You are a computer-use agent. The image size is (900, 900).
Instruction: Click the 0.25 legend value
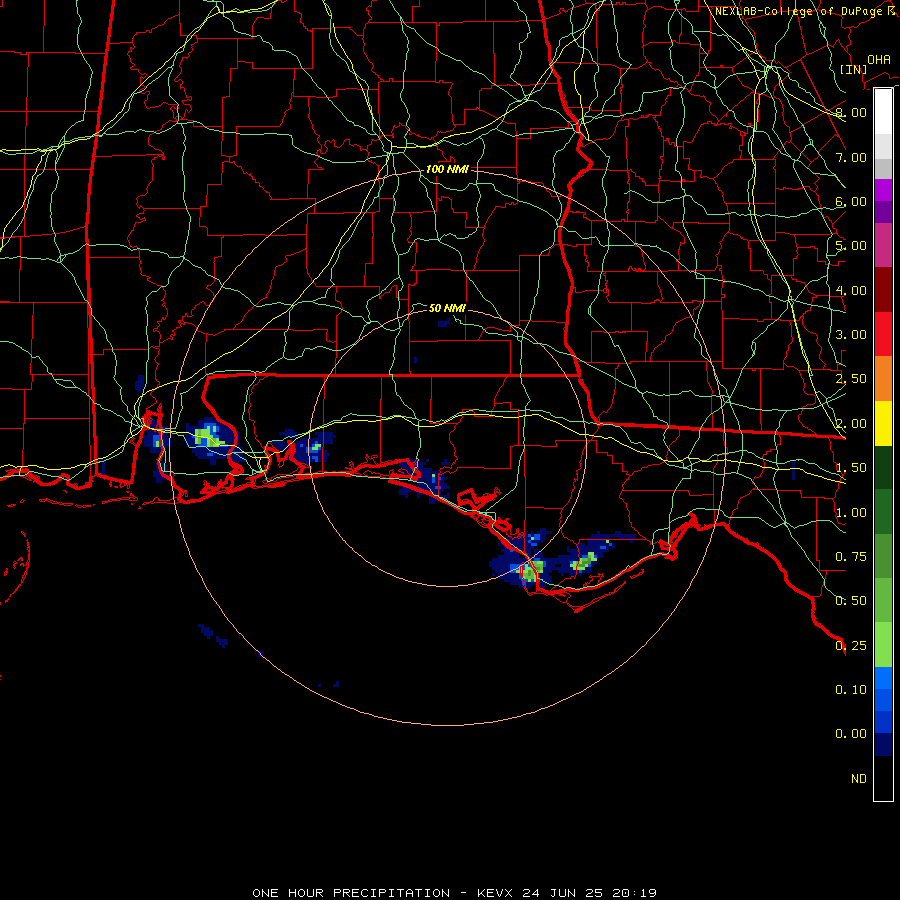(851, 646)
